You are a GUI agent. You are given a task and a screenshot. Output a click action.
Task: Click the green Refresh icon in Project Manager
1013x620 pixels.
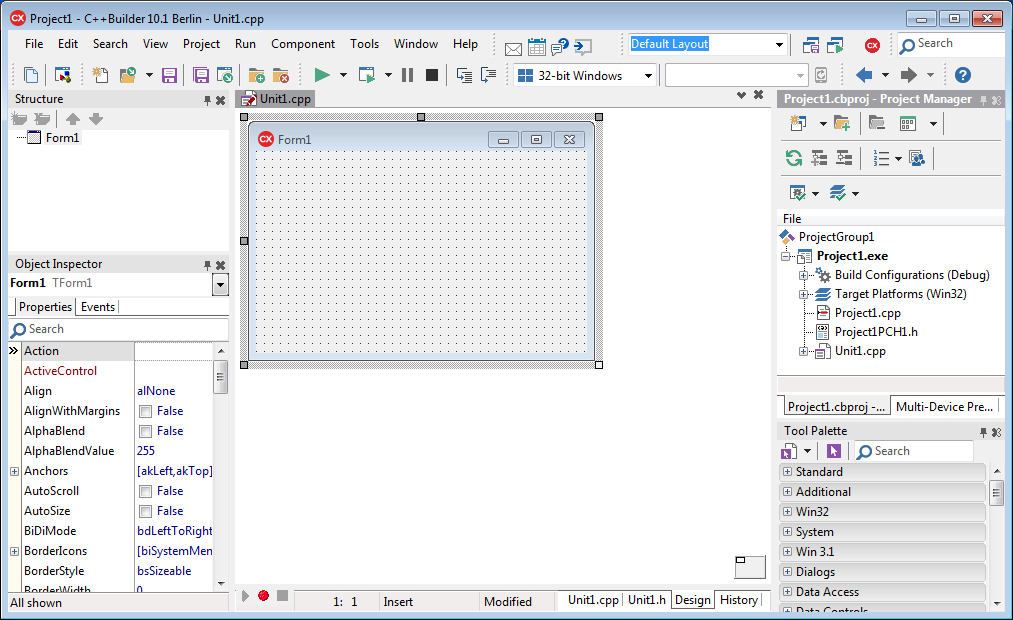tap(793, 158)
